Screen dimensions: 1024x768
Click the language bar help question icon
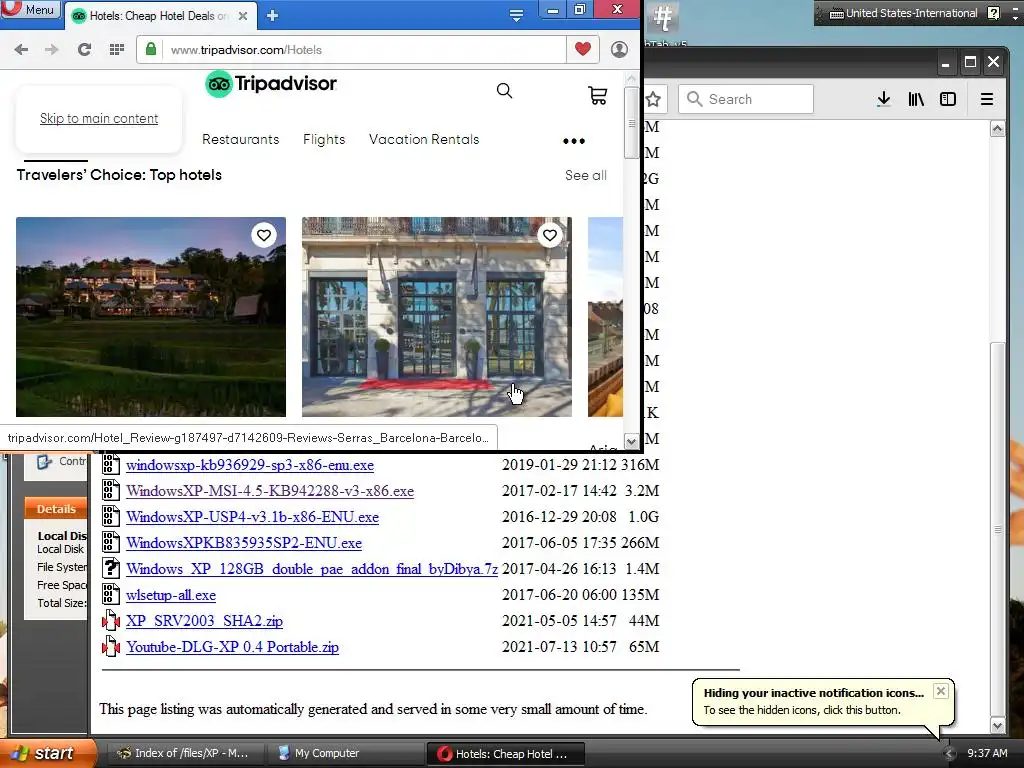[993, 13]
